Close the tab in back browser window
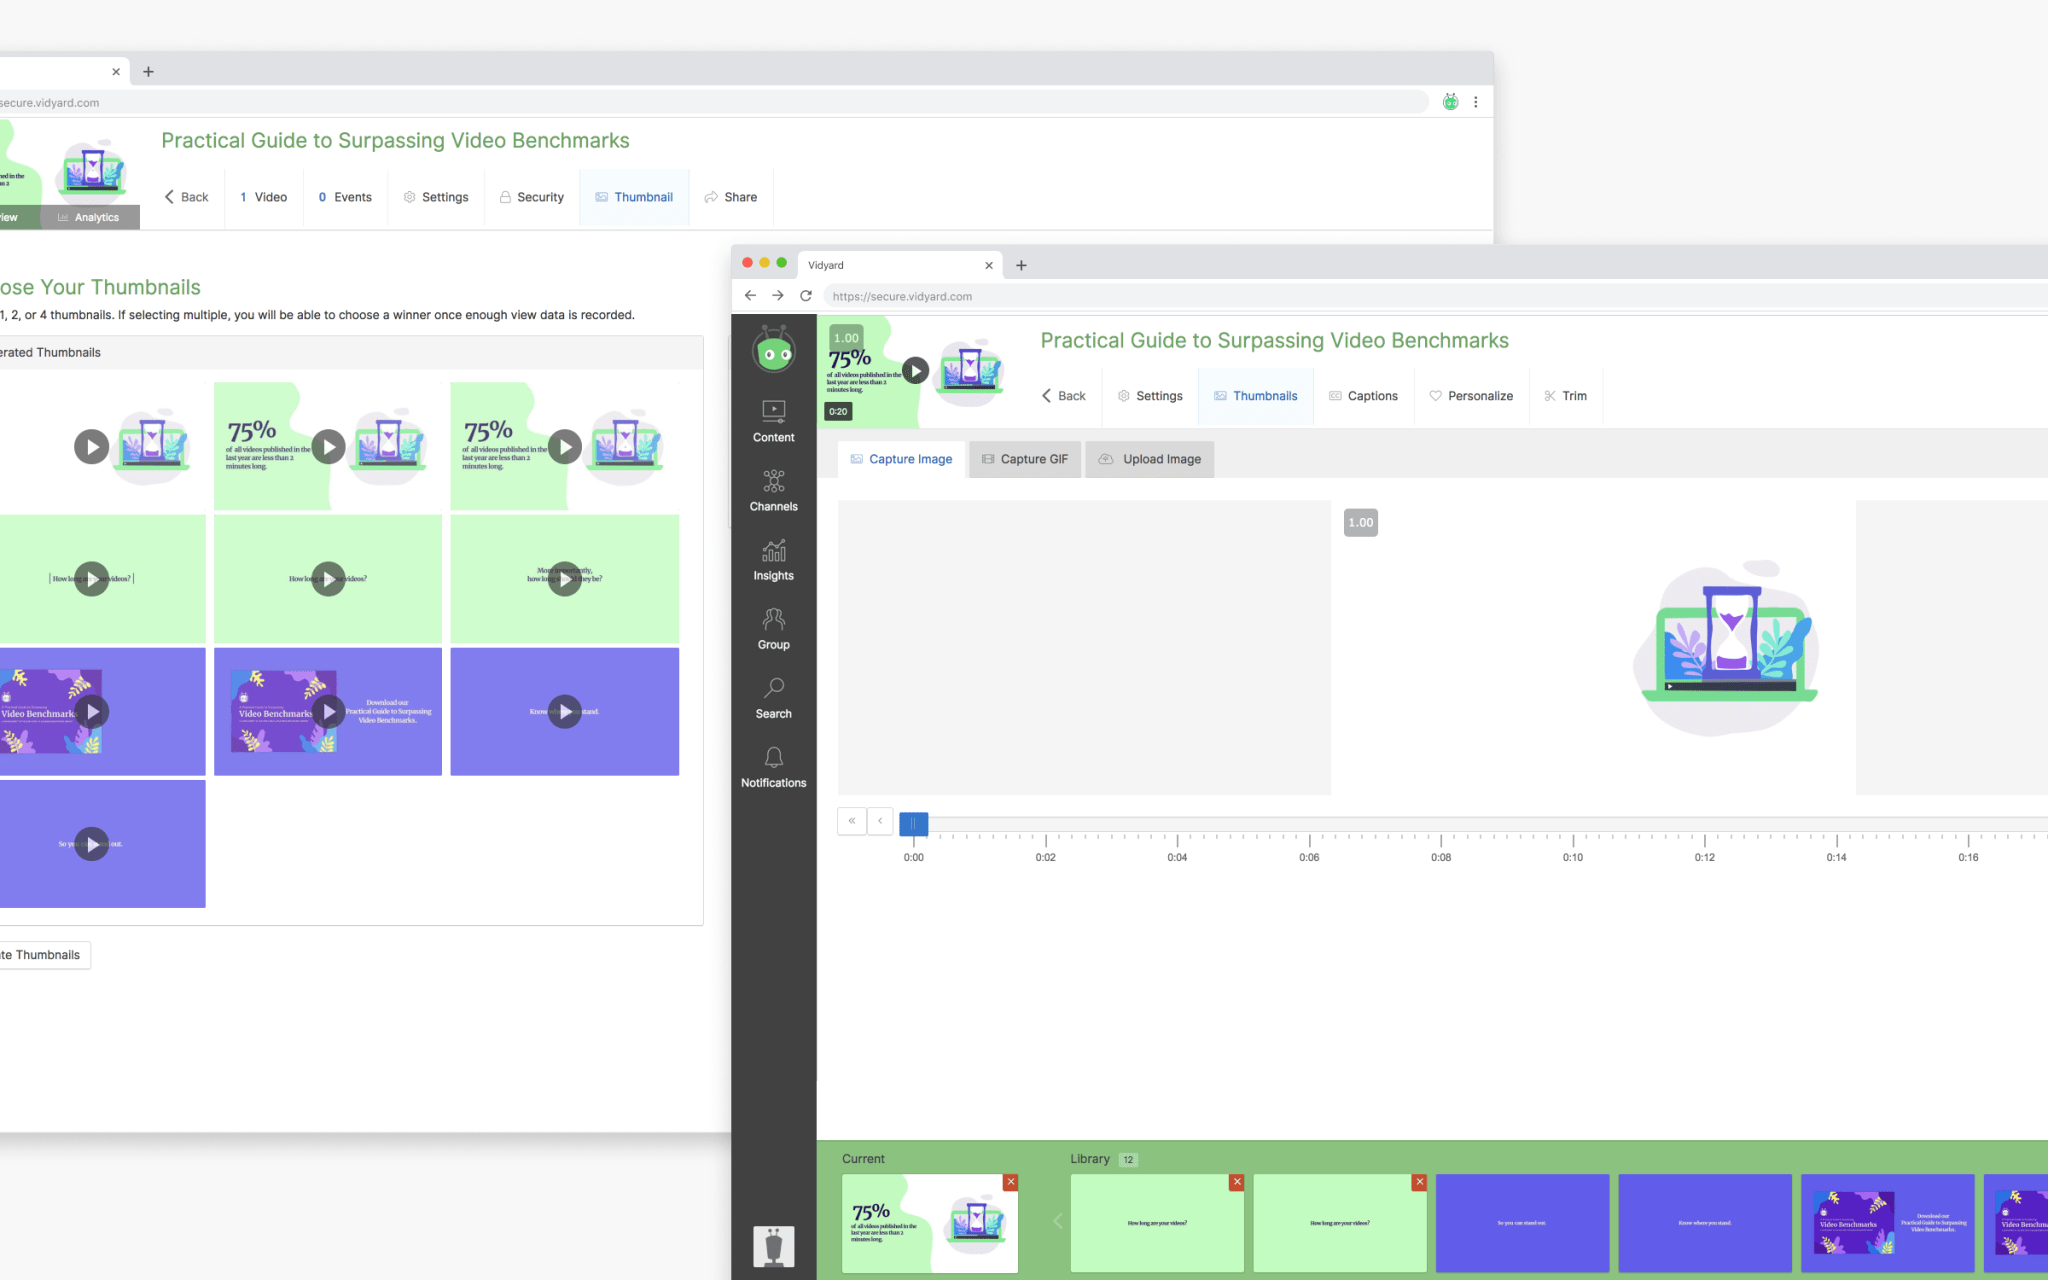 (x=116, y=72)
